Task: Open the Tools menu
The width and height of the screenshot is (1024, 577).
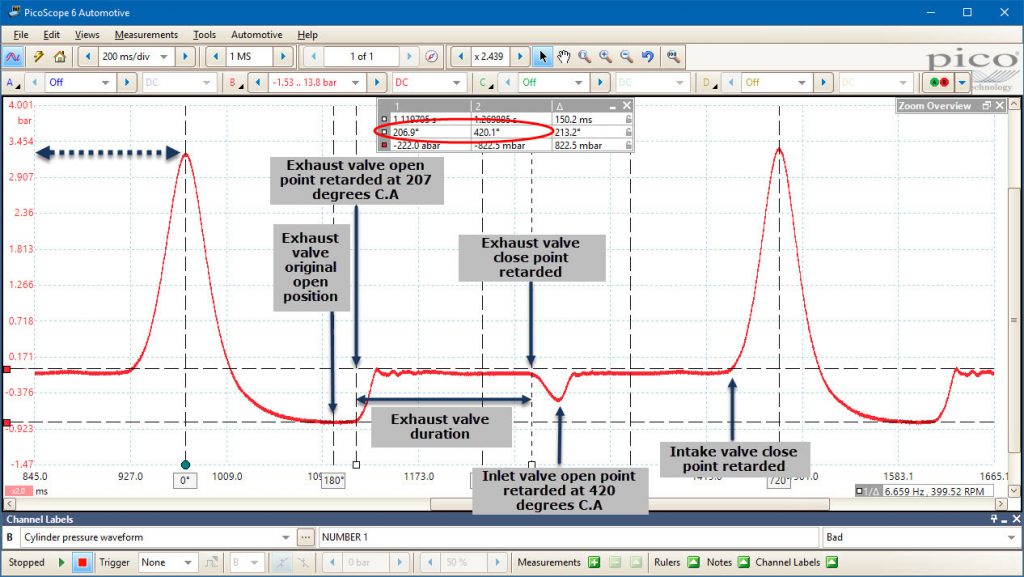Action: tap(204, 35)
